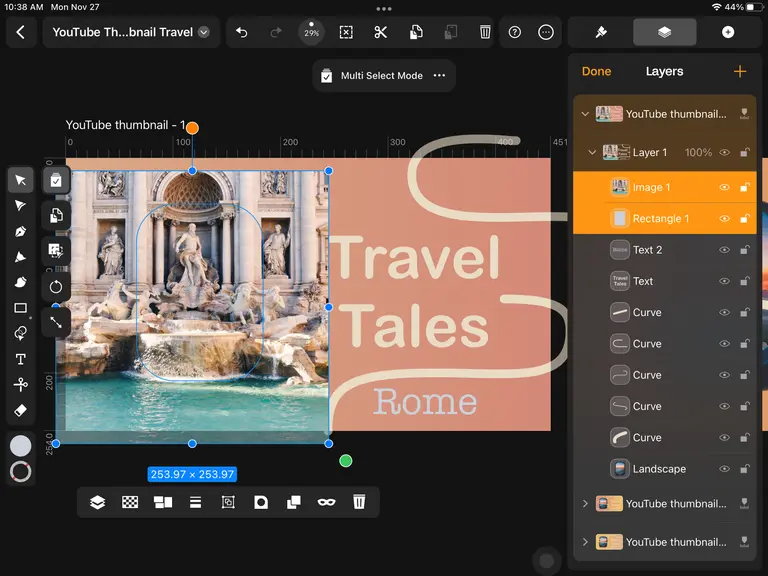Cut selection with the scissors icon
768x576 pixels.
381,32
